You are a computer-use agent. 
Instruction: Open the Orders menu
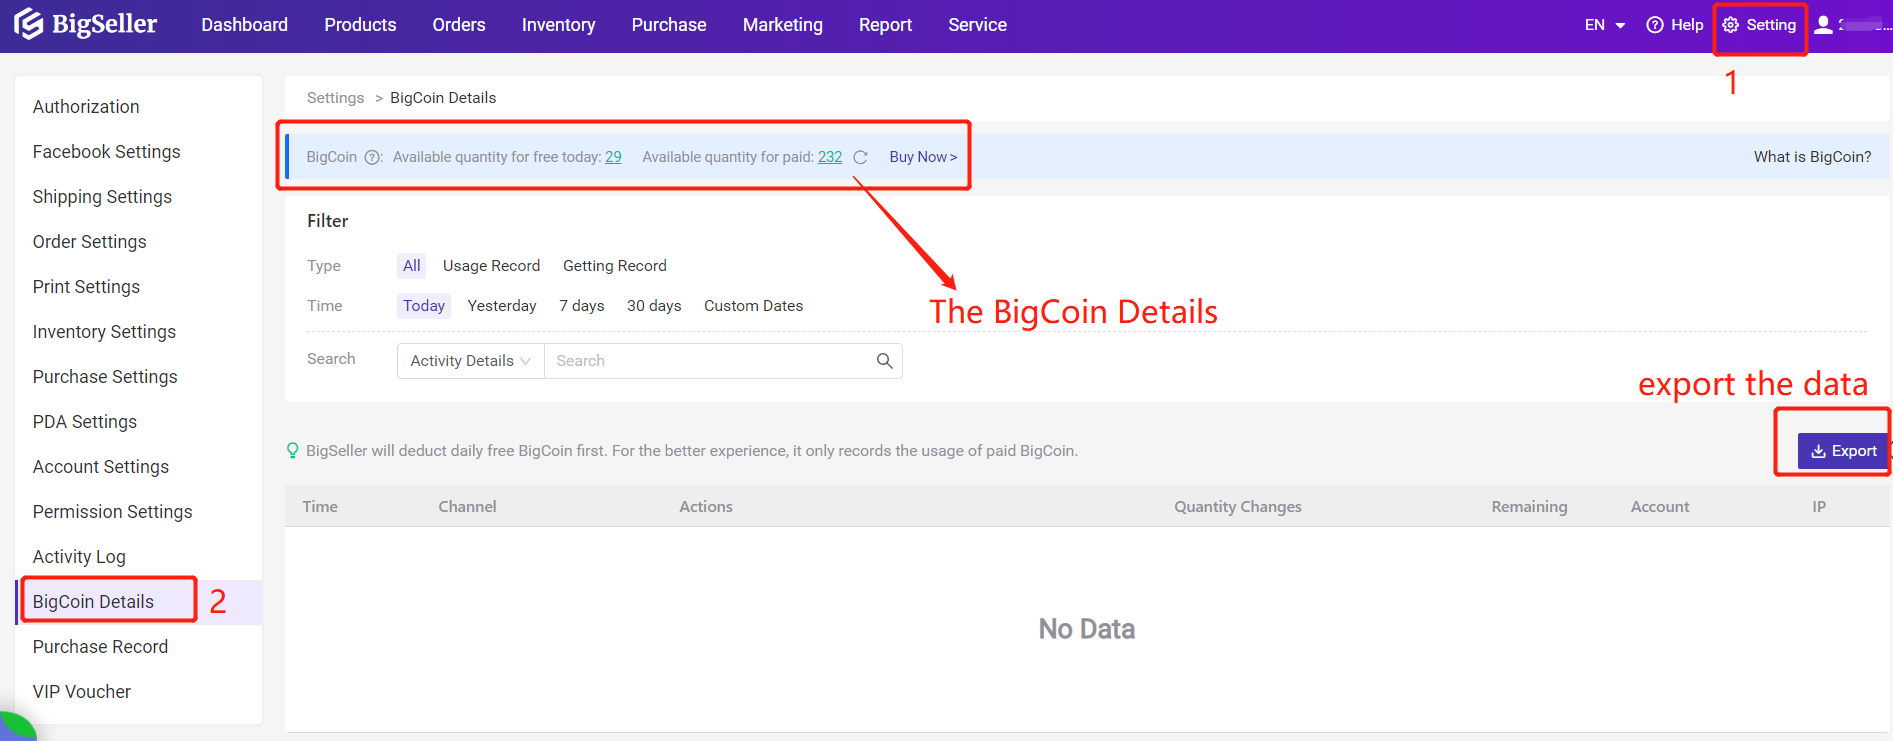coord(459,25)
